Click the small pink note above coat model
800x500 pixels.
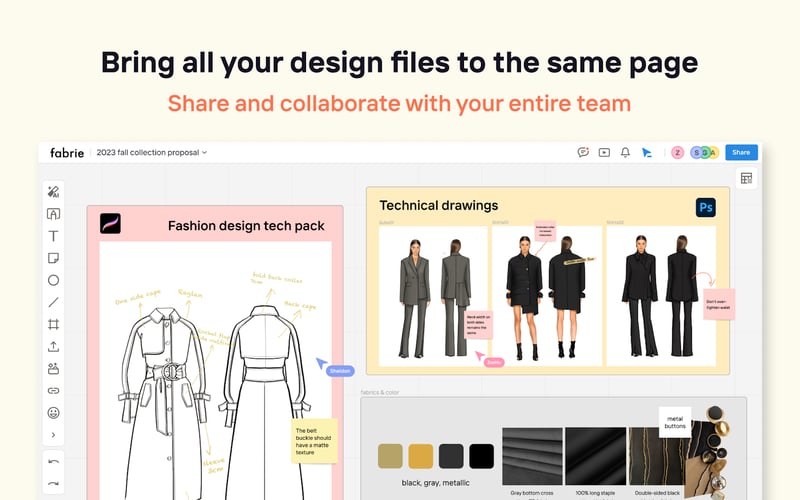click(545, 232)
